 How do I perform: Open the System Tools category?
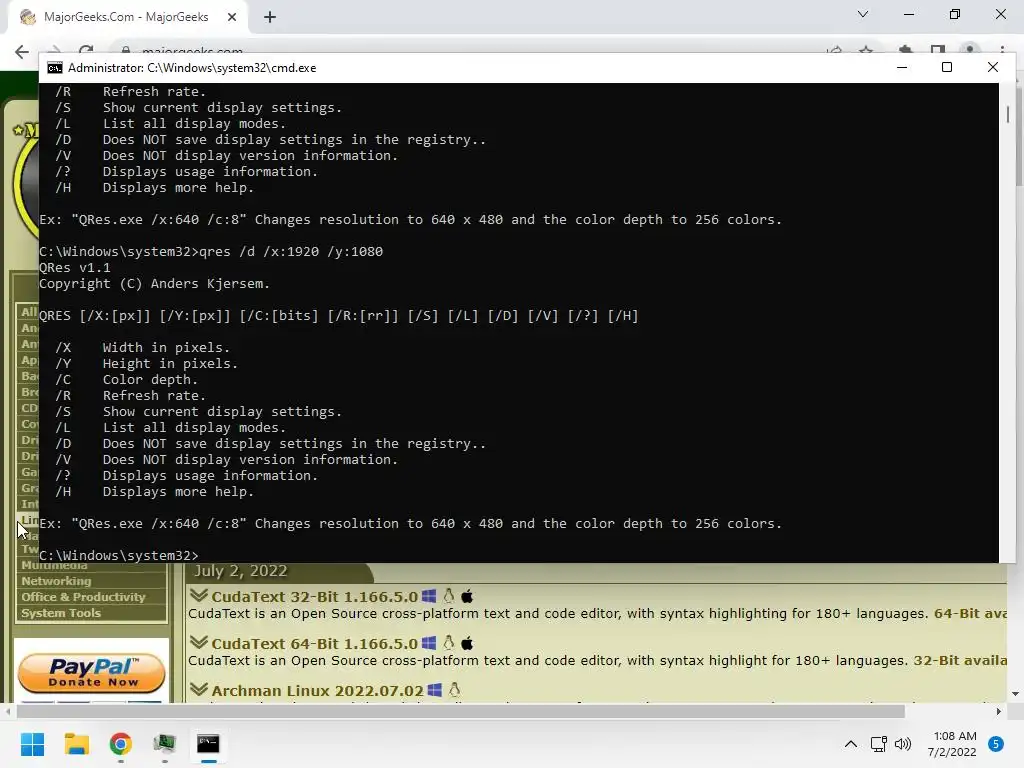point(61,613)
